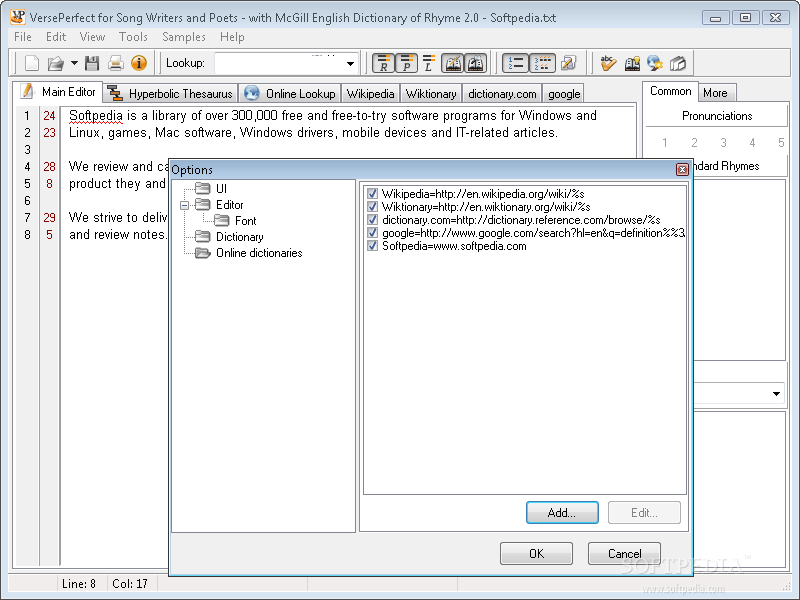Screen dimensions: 800x600
Task: Confirm Options with the OK button
Action: (536, 554)
